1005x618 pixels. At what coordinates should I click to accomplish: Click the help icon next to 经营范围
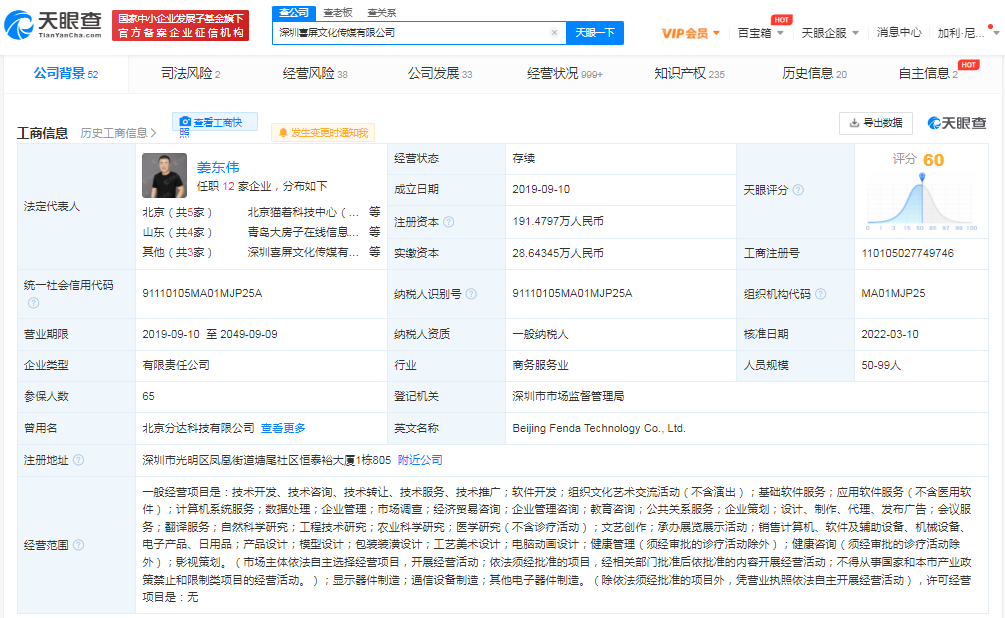point(78,545)
